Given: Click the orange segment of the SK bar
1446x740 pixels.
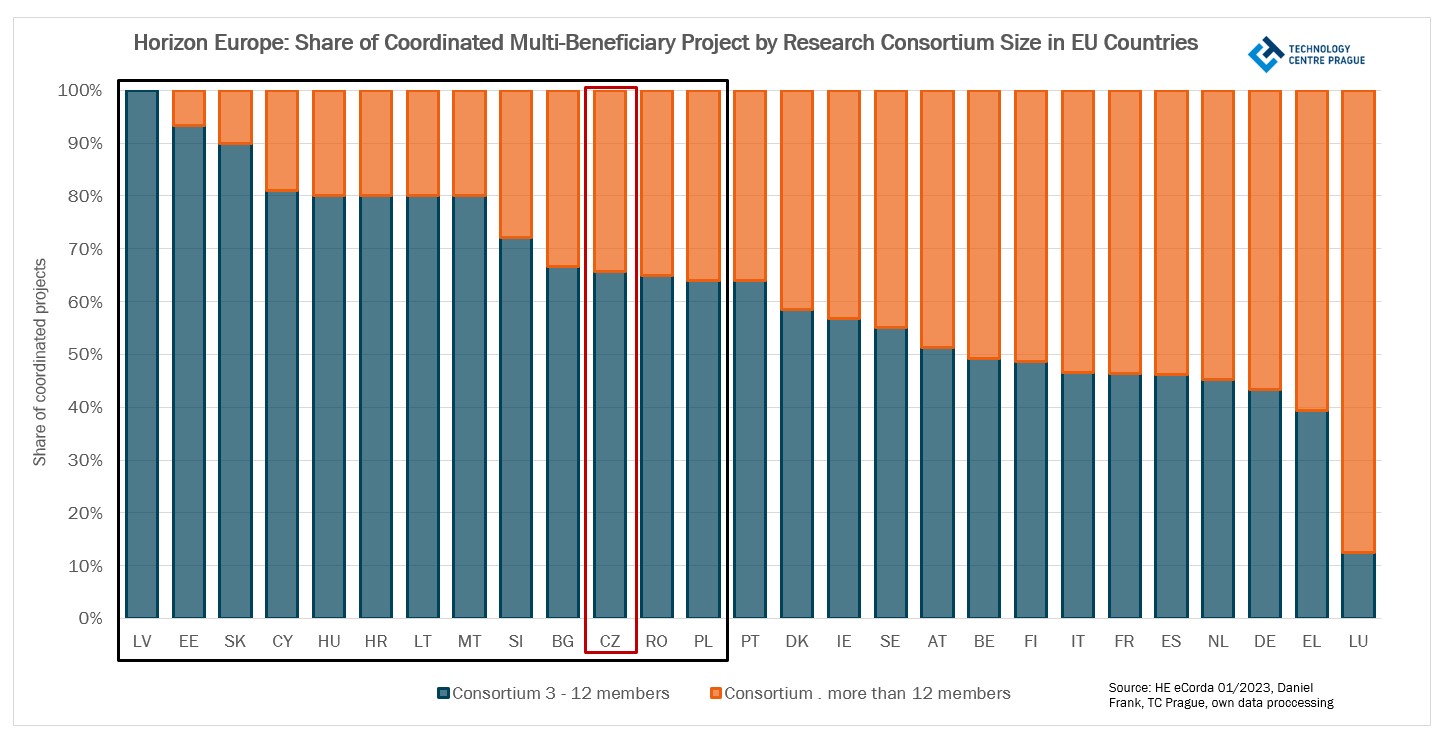Looking at the screenshot, I should tap(236, 116).
